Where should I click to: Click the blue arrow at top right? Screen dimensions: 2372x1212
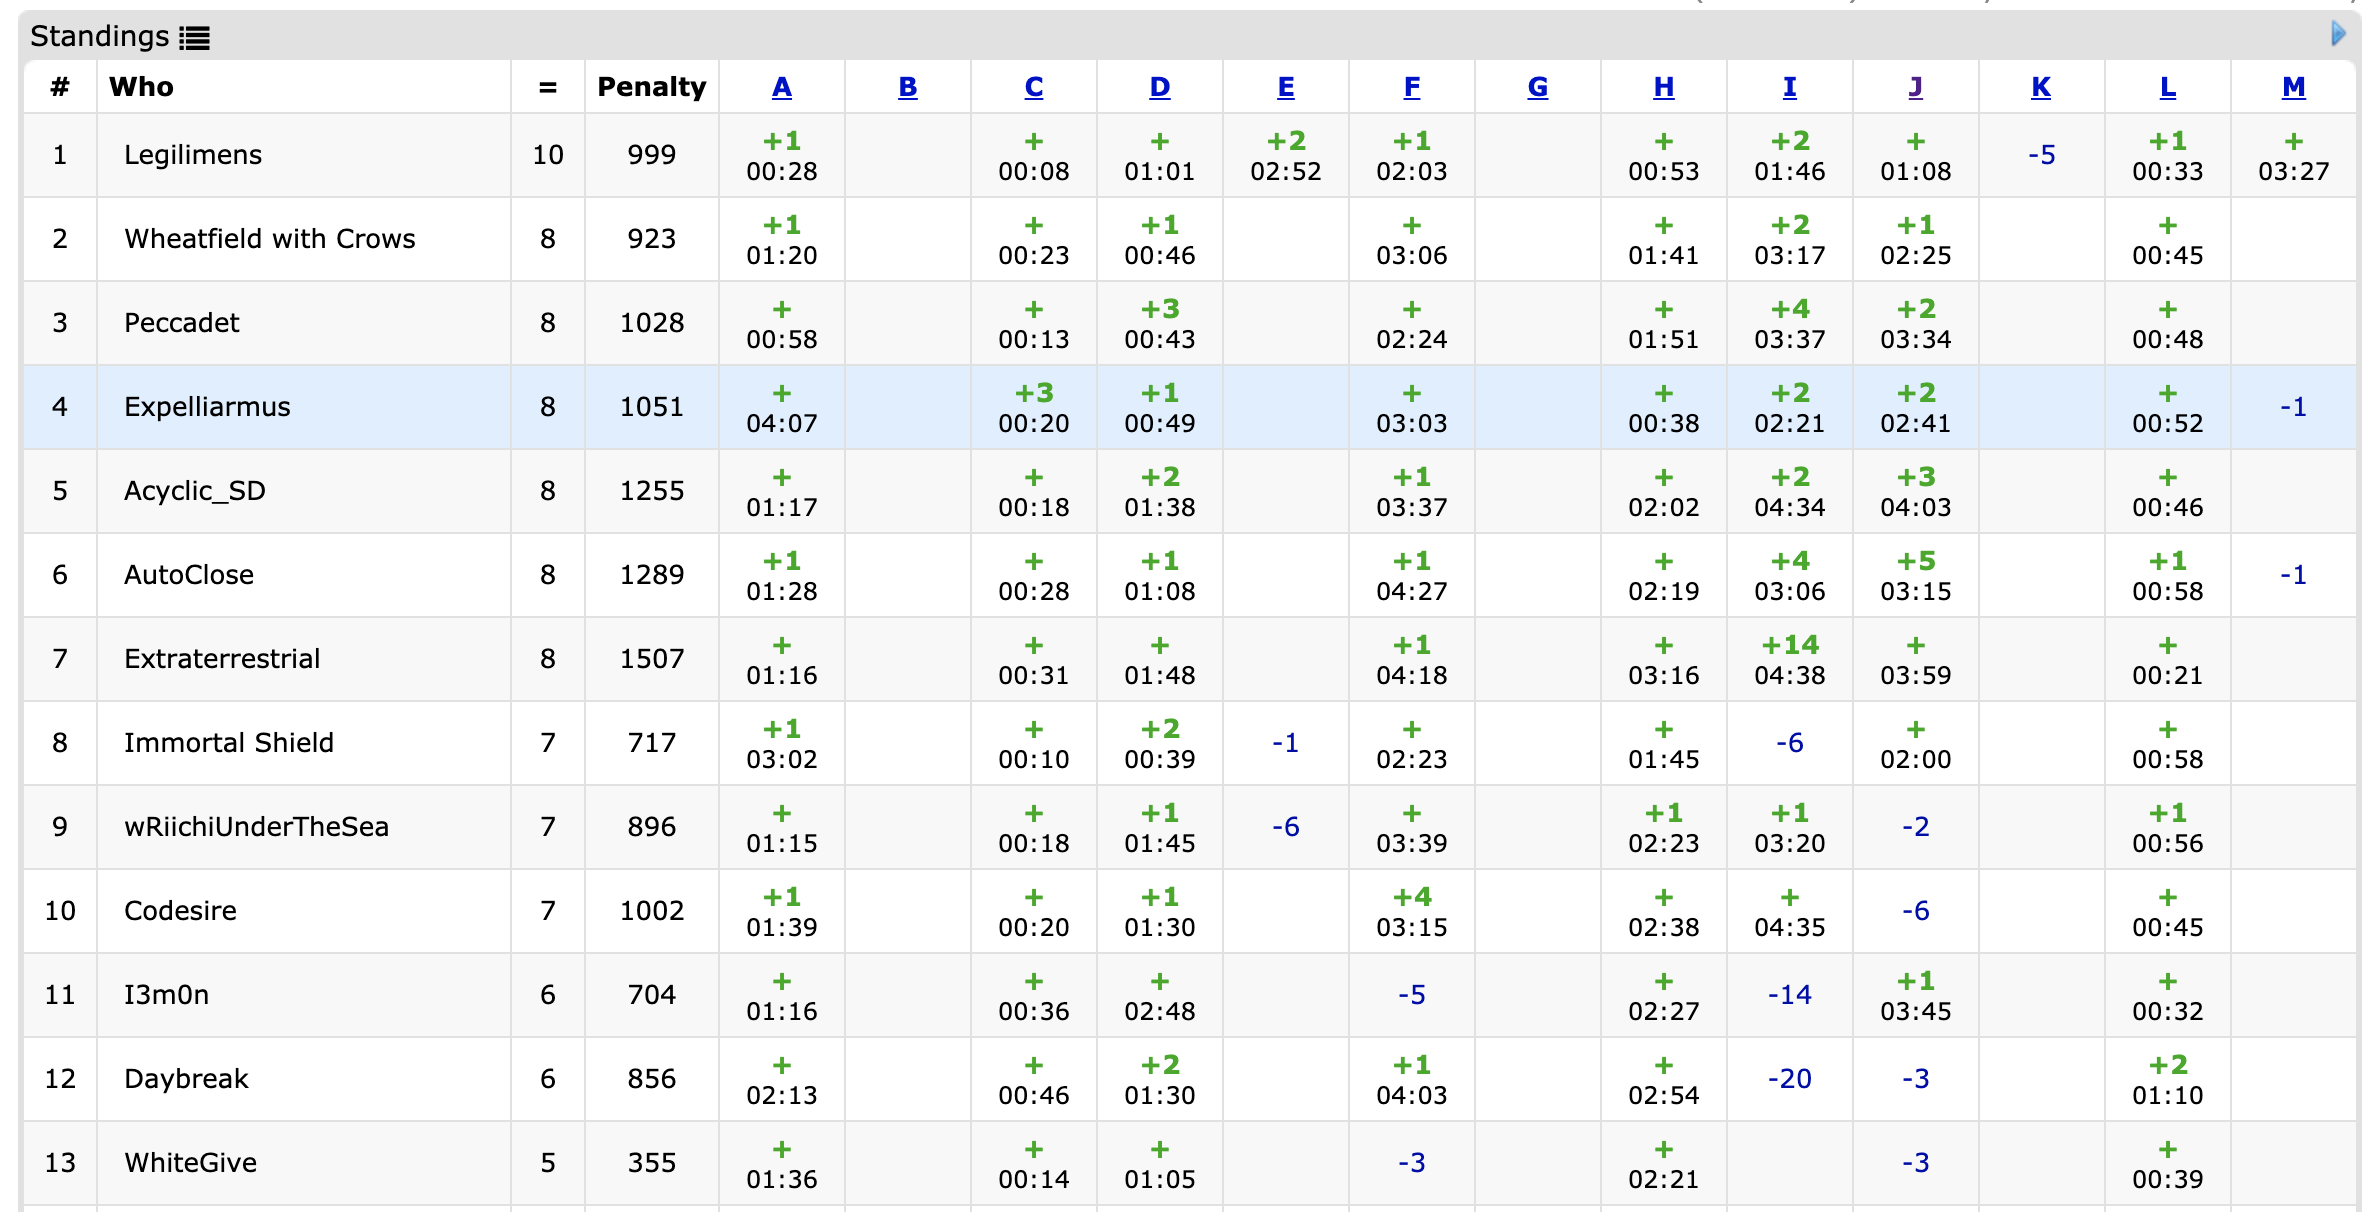coord(2337,34)
